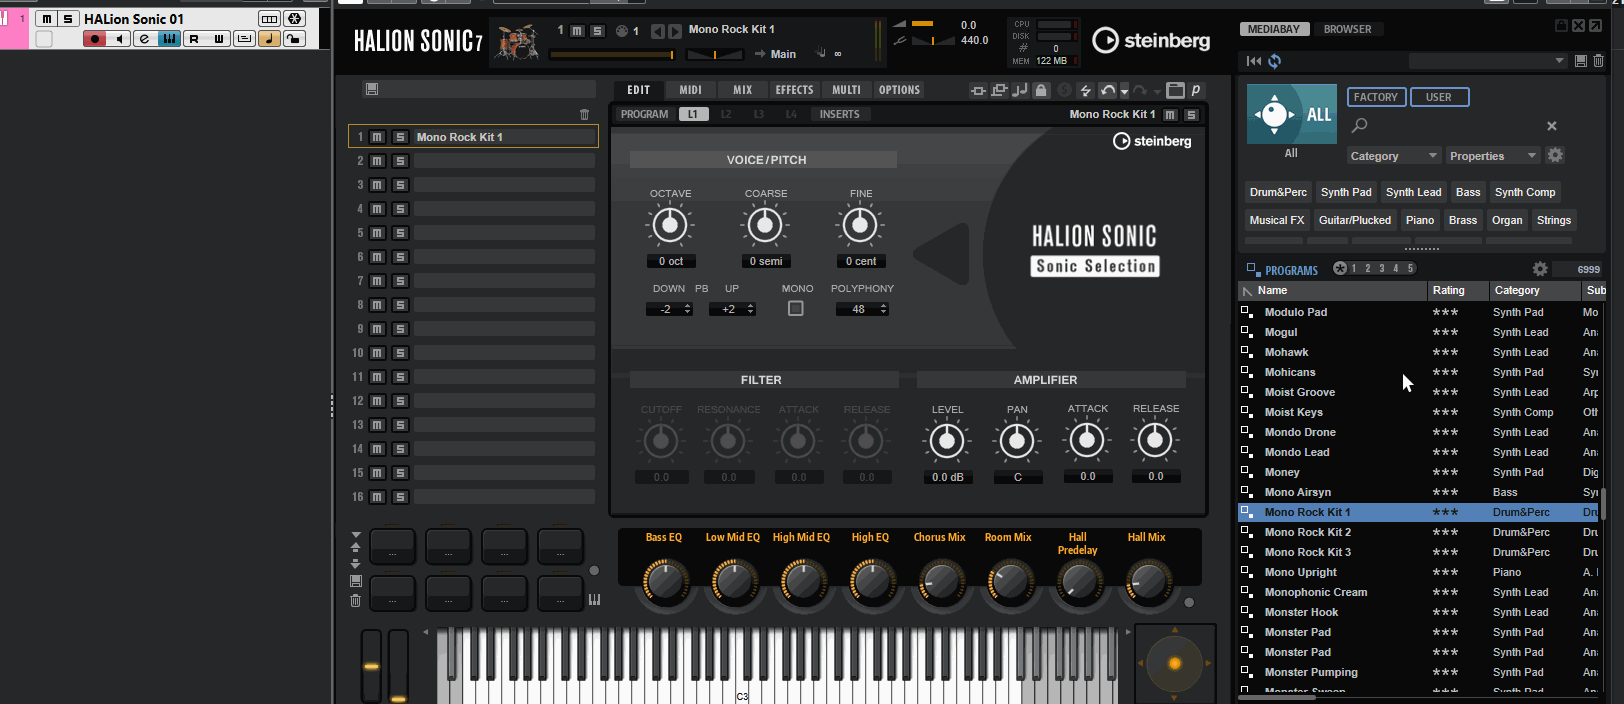The height and width of the screenshot is (704, 1624).
Task: Toggle monitor speaker icon on HALion Sonic 01 track
Action: [x=119, y=39]
